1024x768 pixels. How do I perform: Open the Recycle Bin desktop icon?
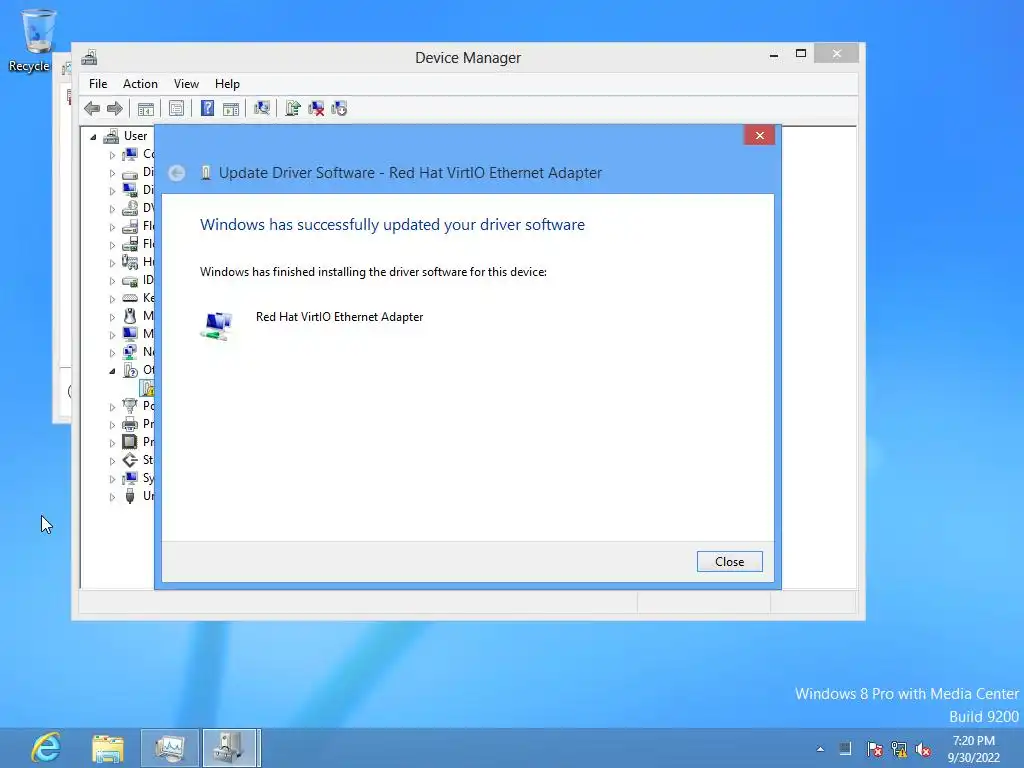point(38,39)
